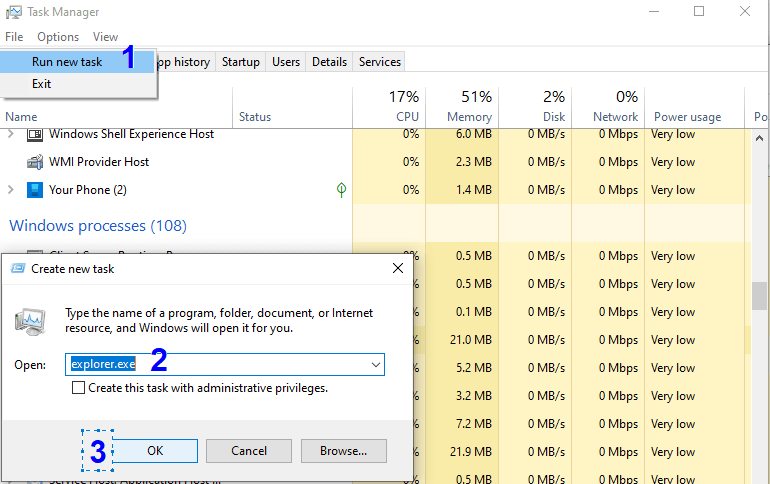Viewport: 770px width, 484px height.
Task: Click the vertical scrollbar thumb
Action: tap(760, 296)
